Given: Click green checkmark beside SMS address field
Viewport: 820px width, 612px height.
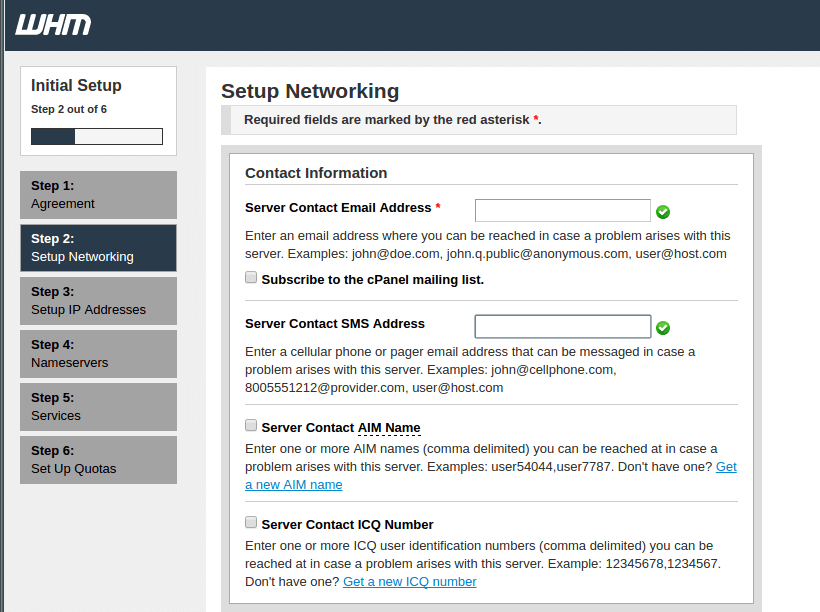Looking at the screenshot, I should [663, 328].
